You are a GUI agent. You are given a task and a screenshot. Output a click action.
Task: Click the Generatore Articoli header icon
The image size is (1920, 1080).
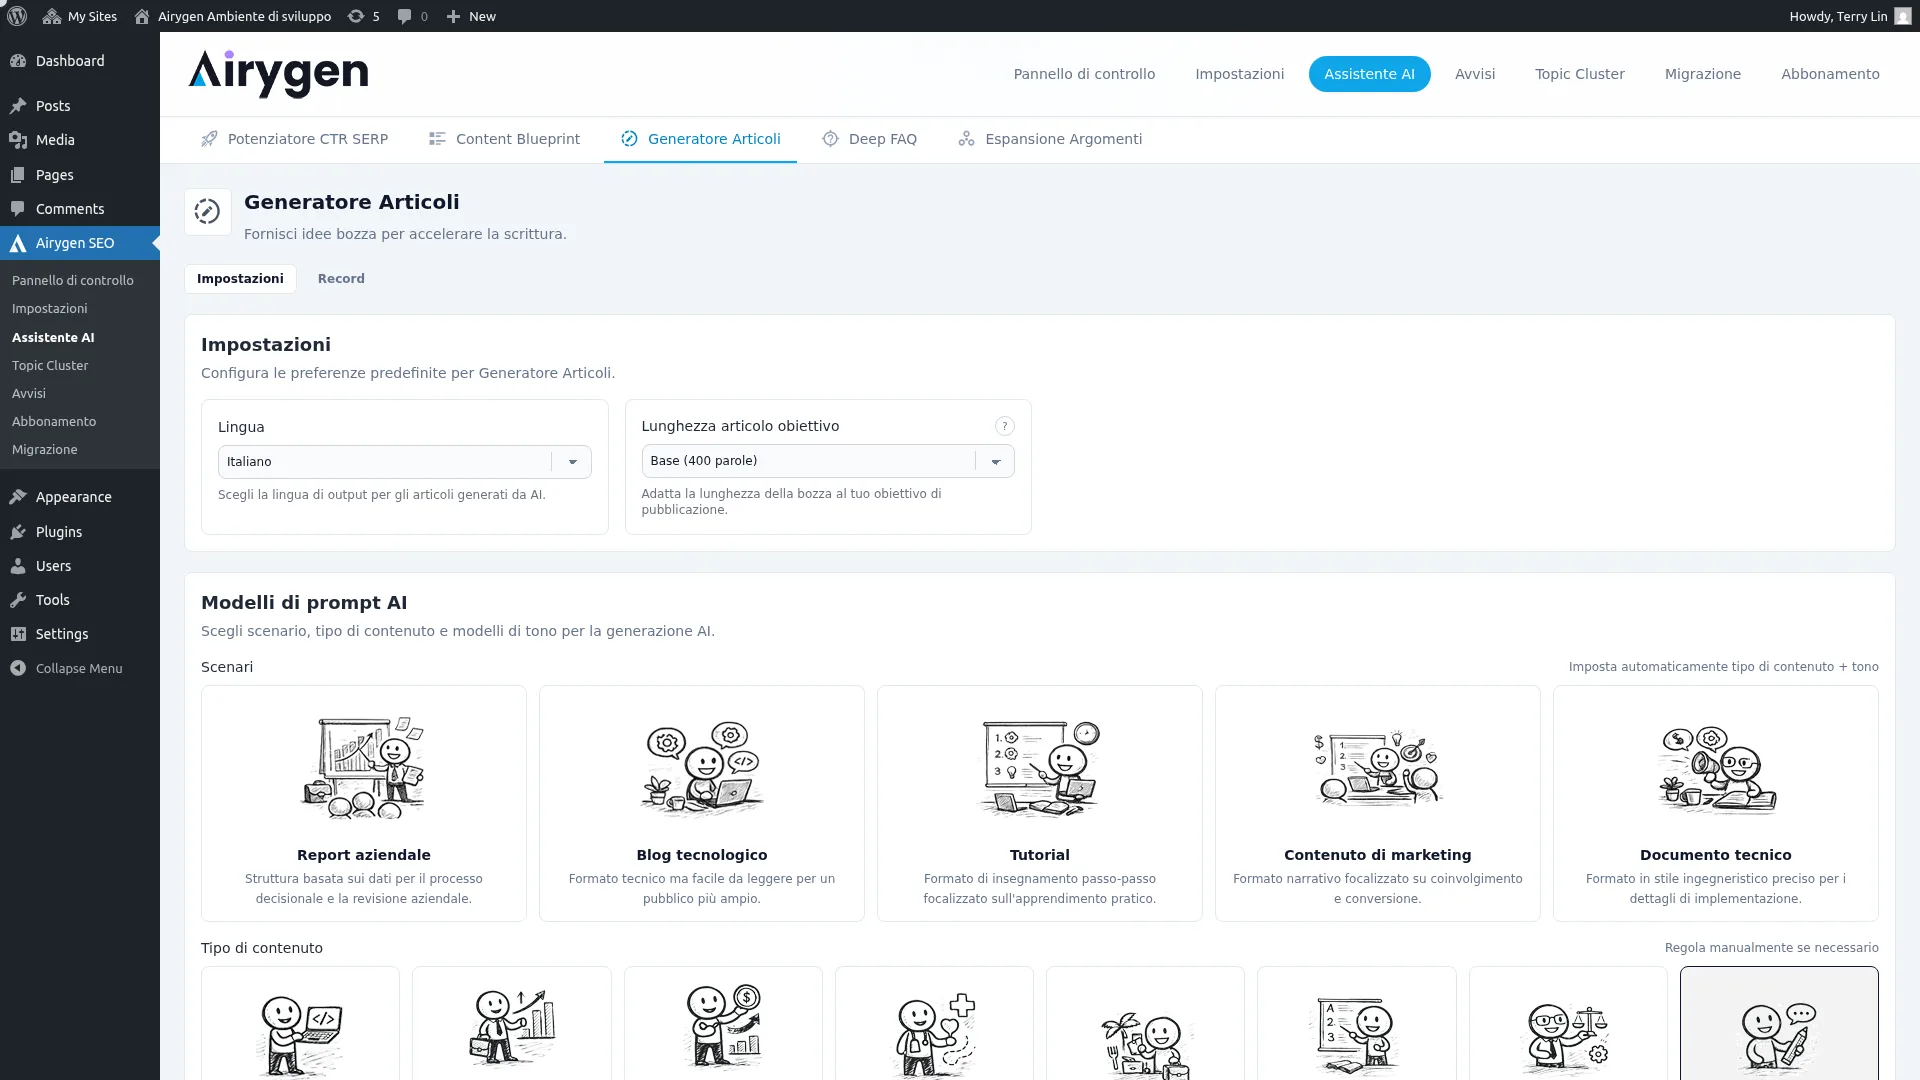(x=208, y=212)
